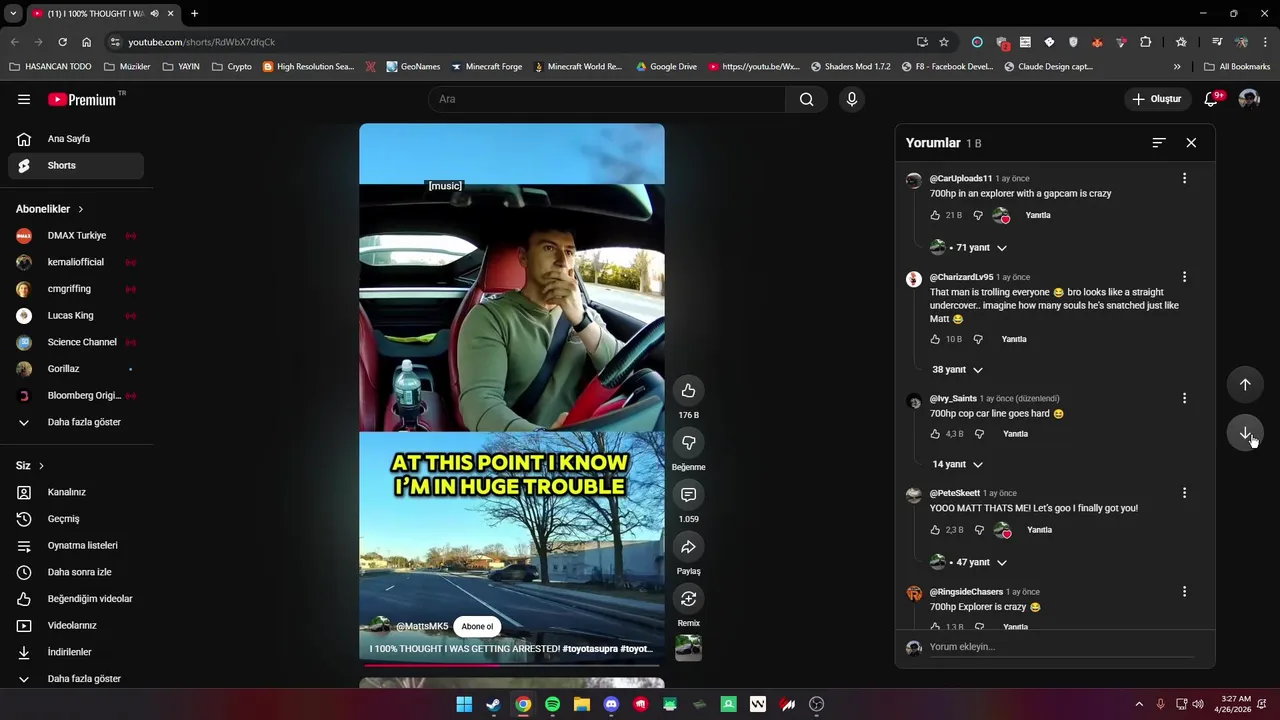
Task: Open DMAX Turkiye subscription
Action: pyautogui.click(x=76, y=236)
